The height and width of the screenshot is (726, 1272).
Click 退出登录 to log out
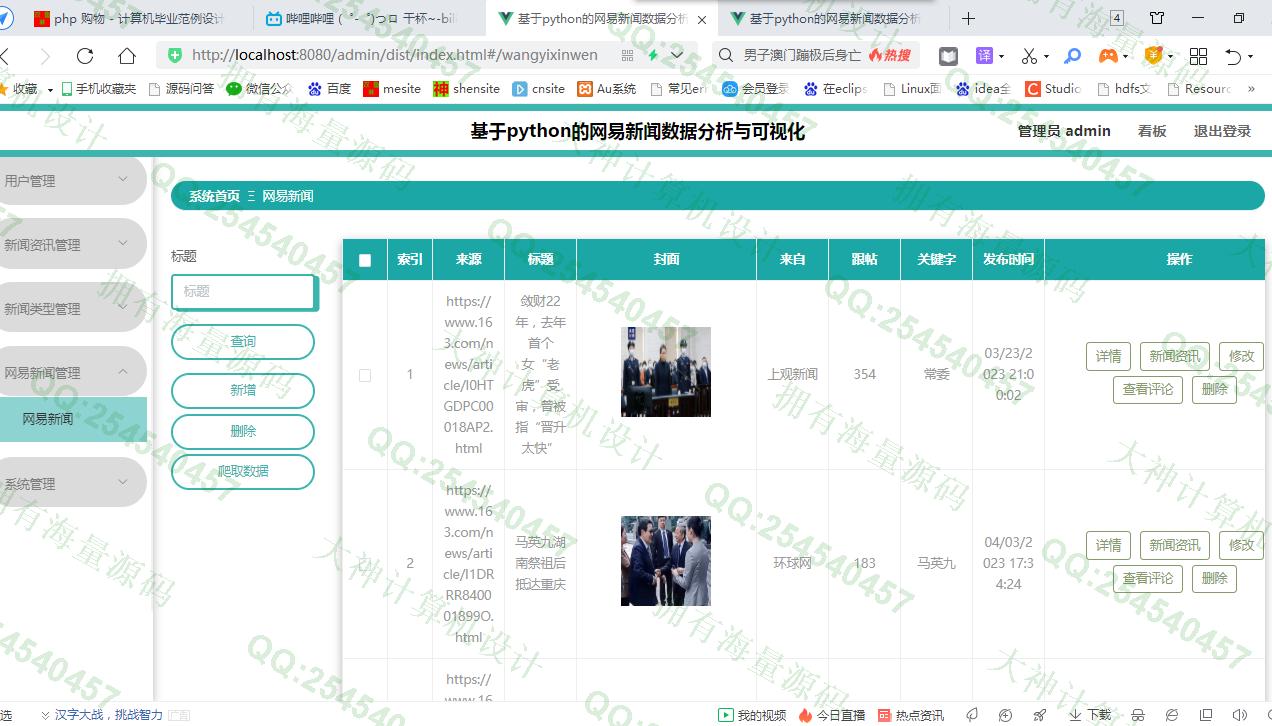pos(1222,131)
